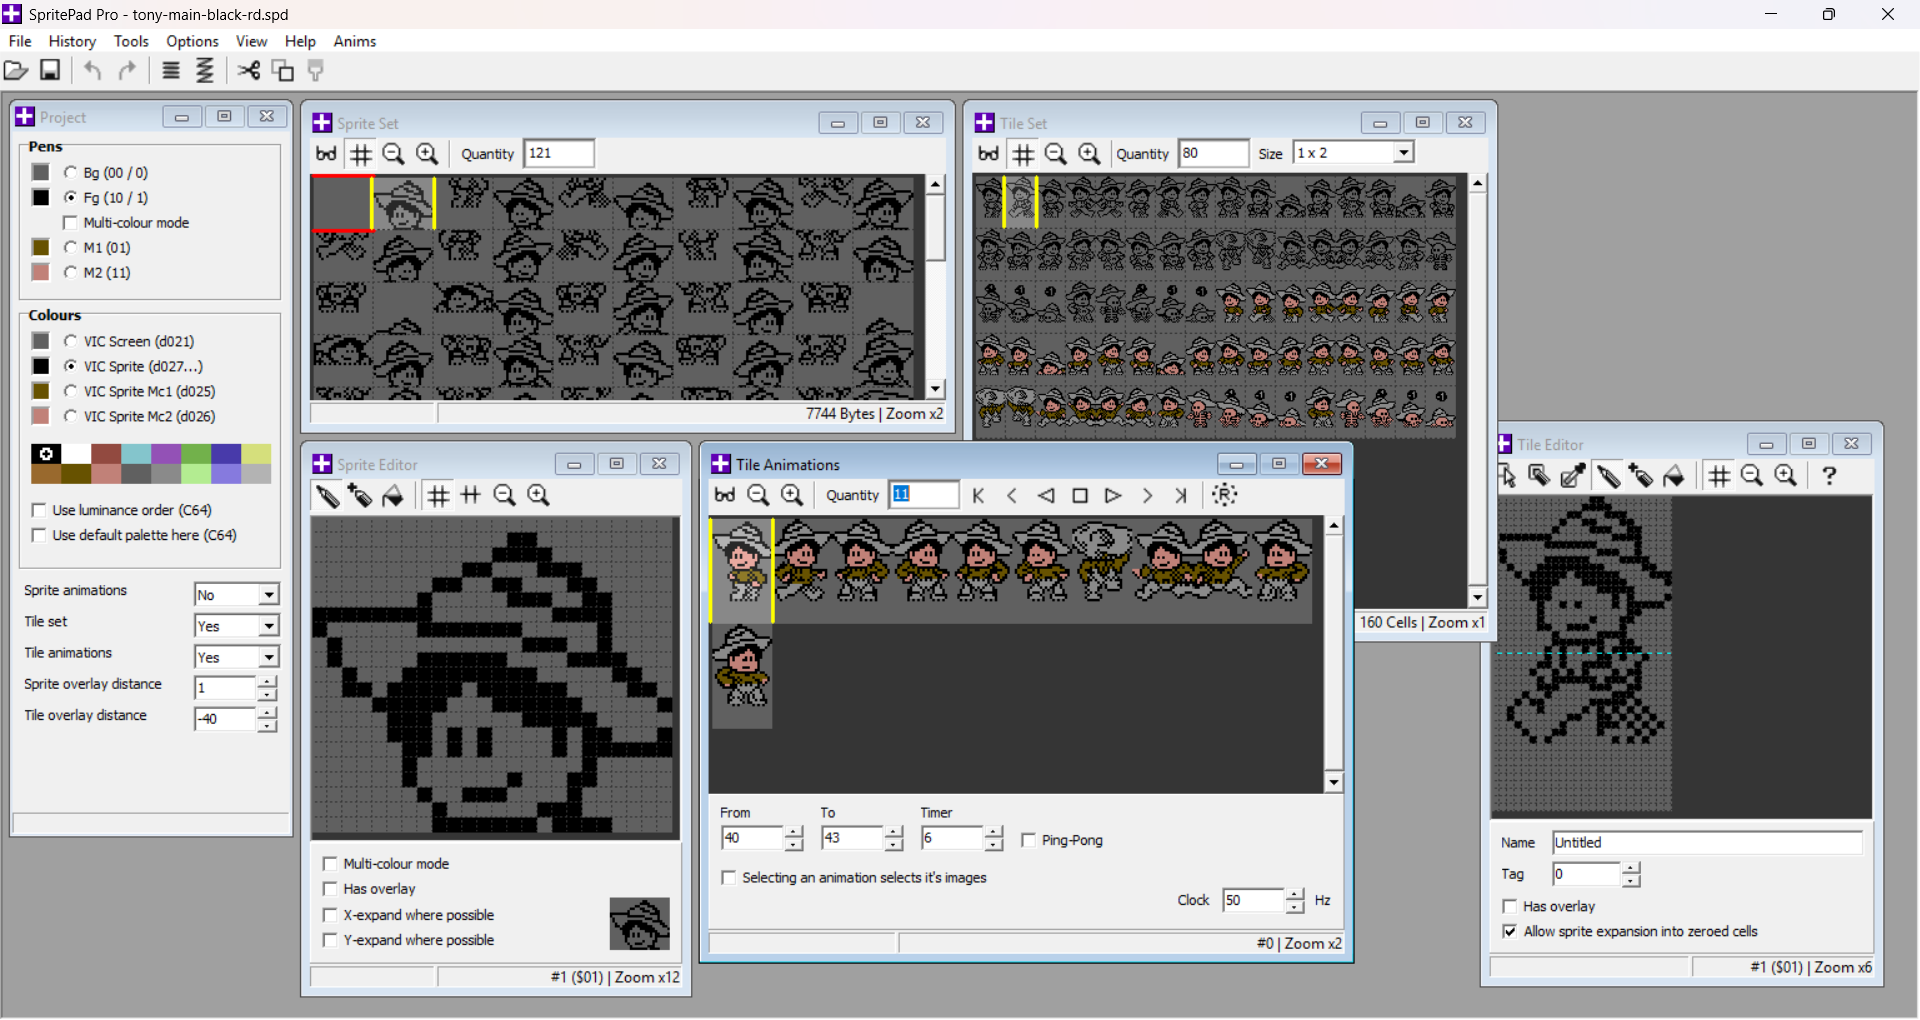Click the Undo arrow in main toolbar

tap(93, 70)
